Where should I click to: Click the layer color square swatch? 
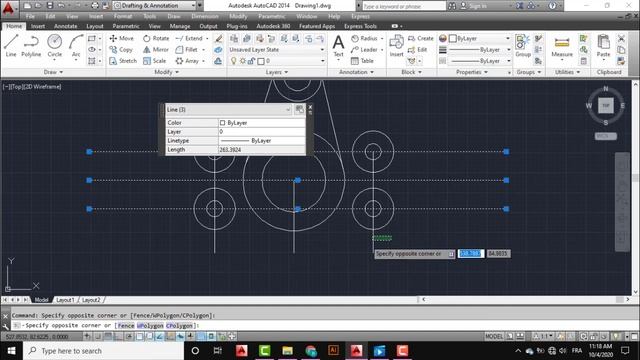click(261, 61)
